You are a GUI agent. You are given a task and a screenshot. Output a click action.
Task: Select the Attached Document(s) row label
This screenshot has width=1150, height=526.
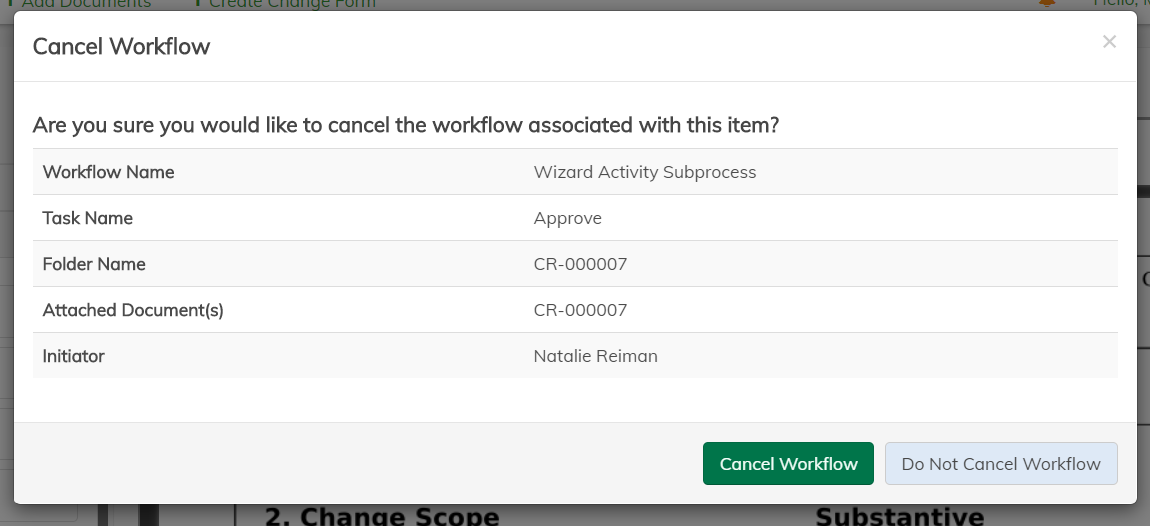pos(133,310)
